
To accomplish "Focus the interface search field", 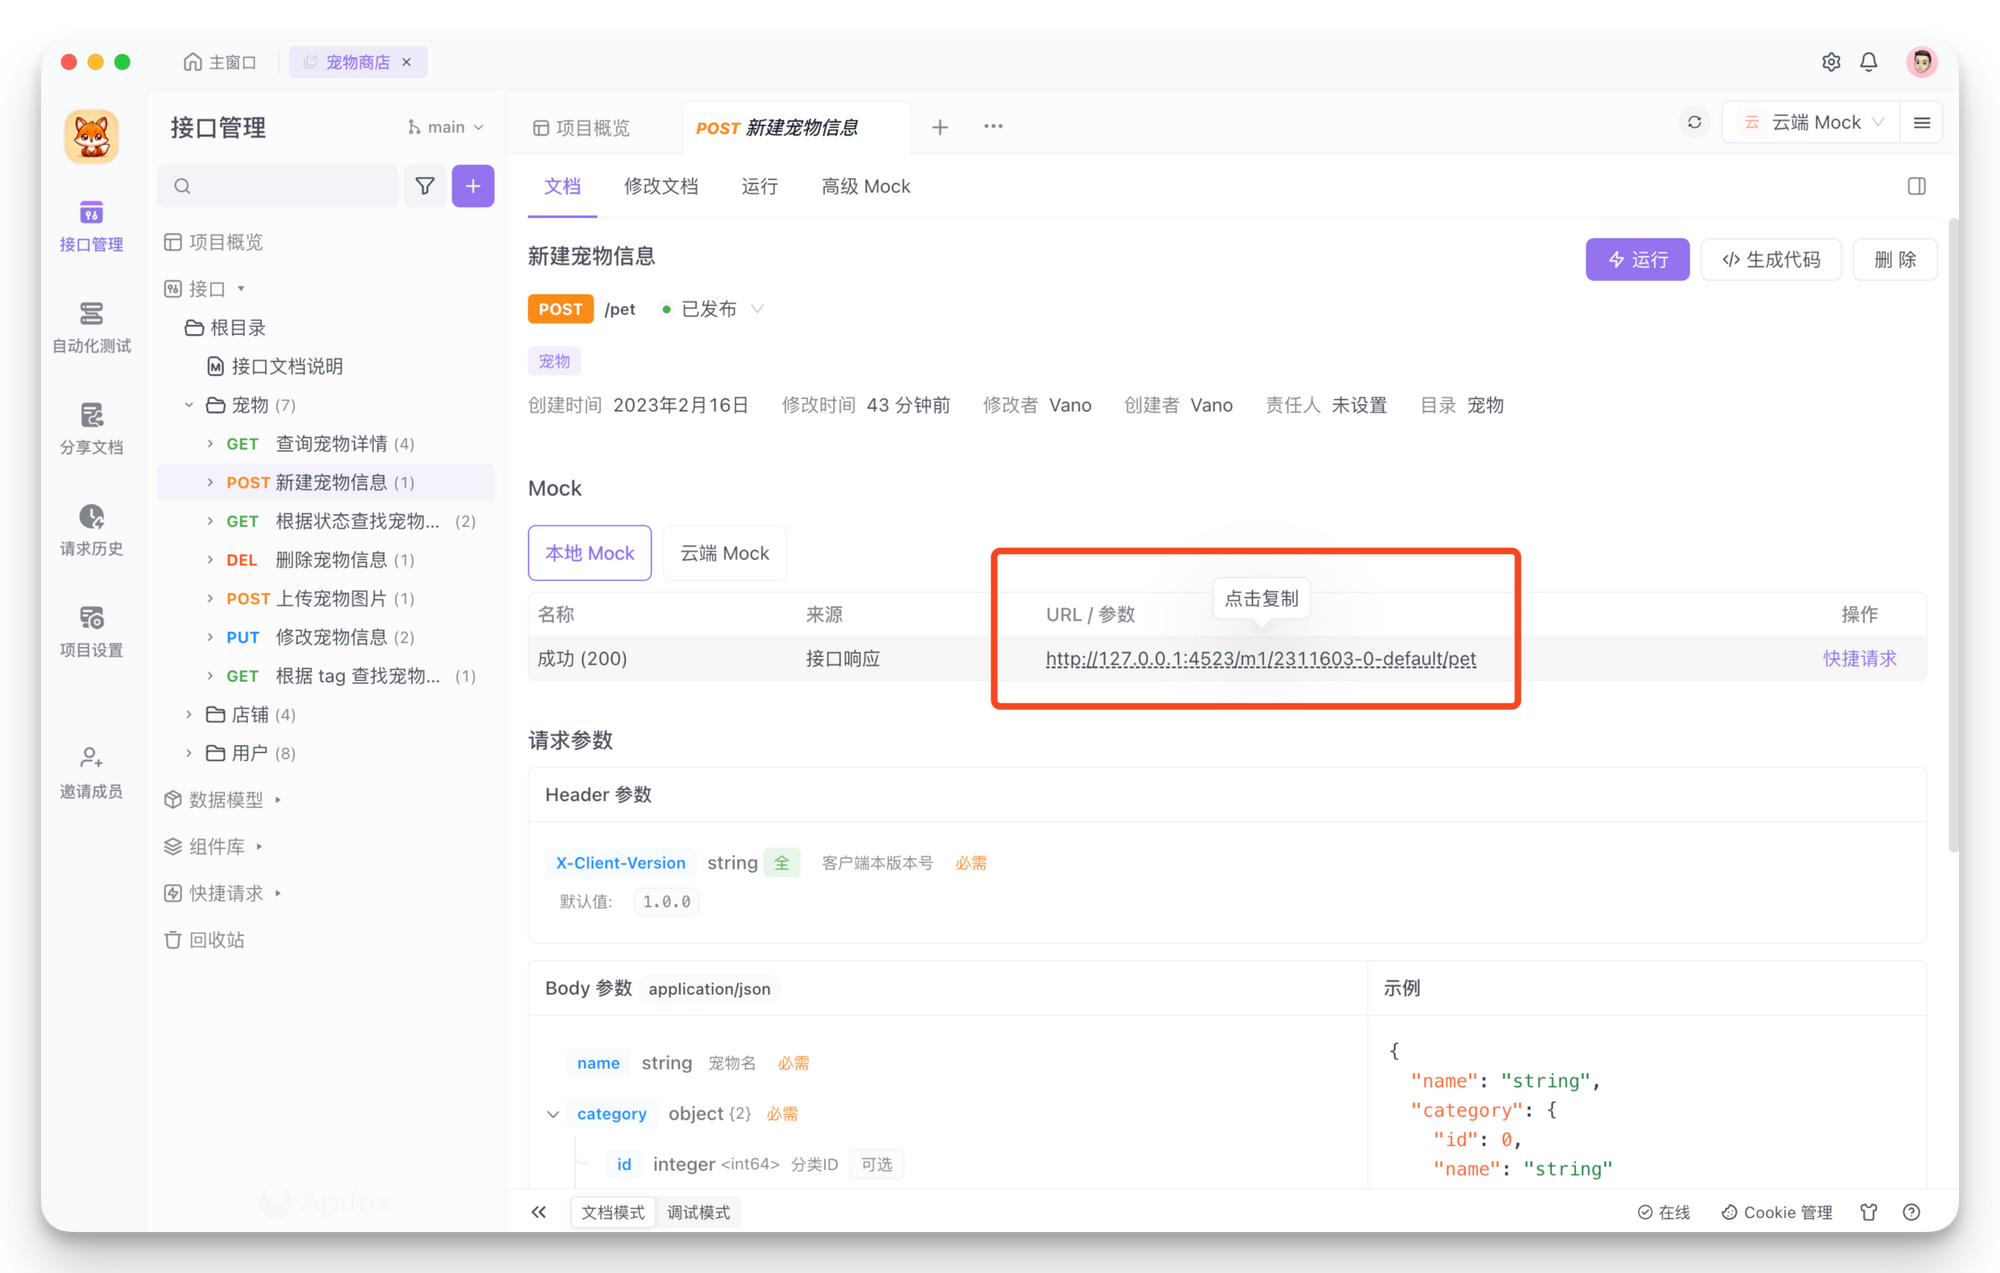I will [x=278, y=186].
